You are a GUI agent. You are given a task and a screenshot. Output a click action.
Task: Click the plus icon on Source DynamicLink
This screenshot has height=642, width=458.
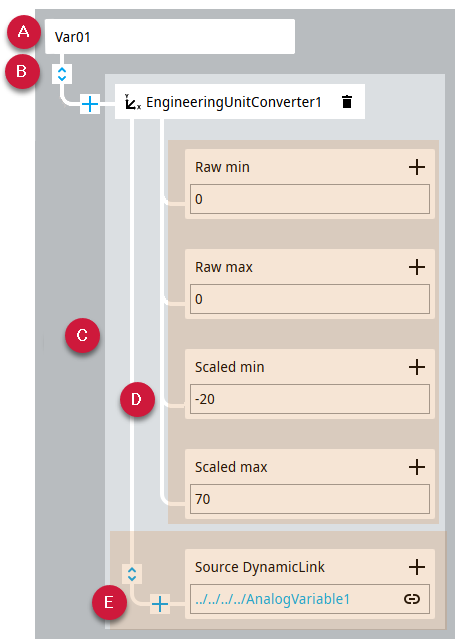coord(417,567)
